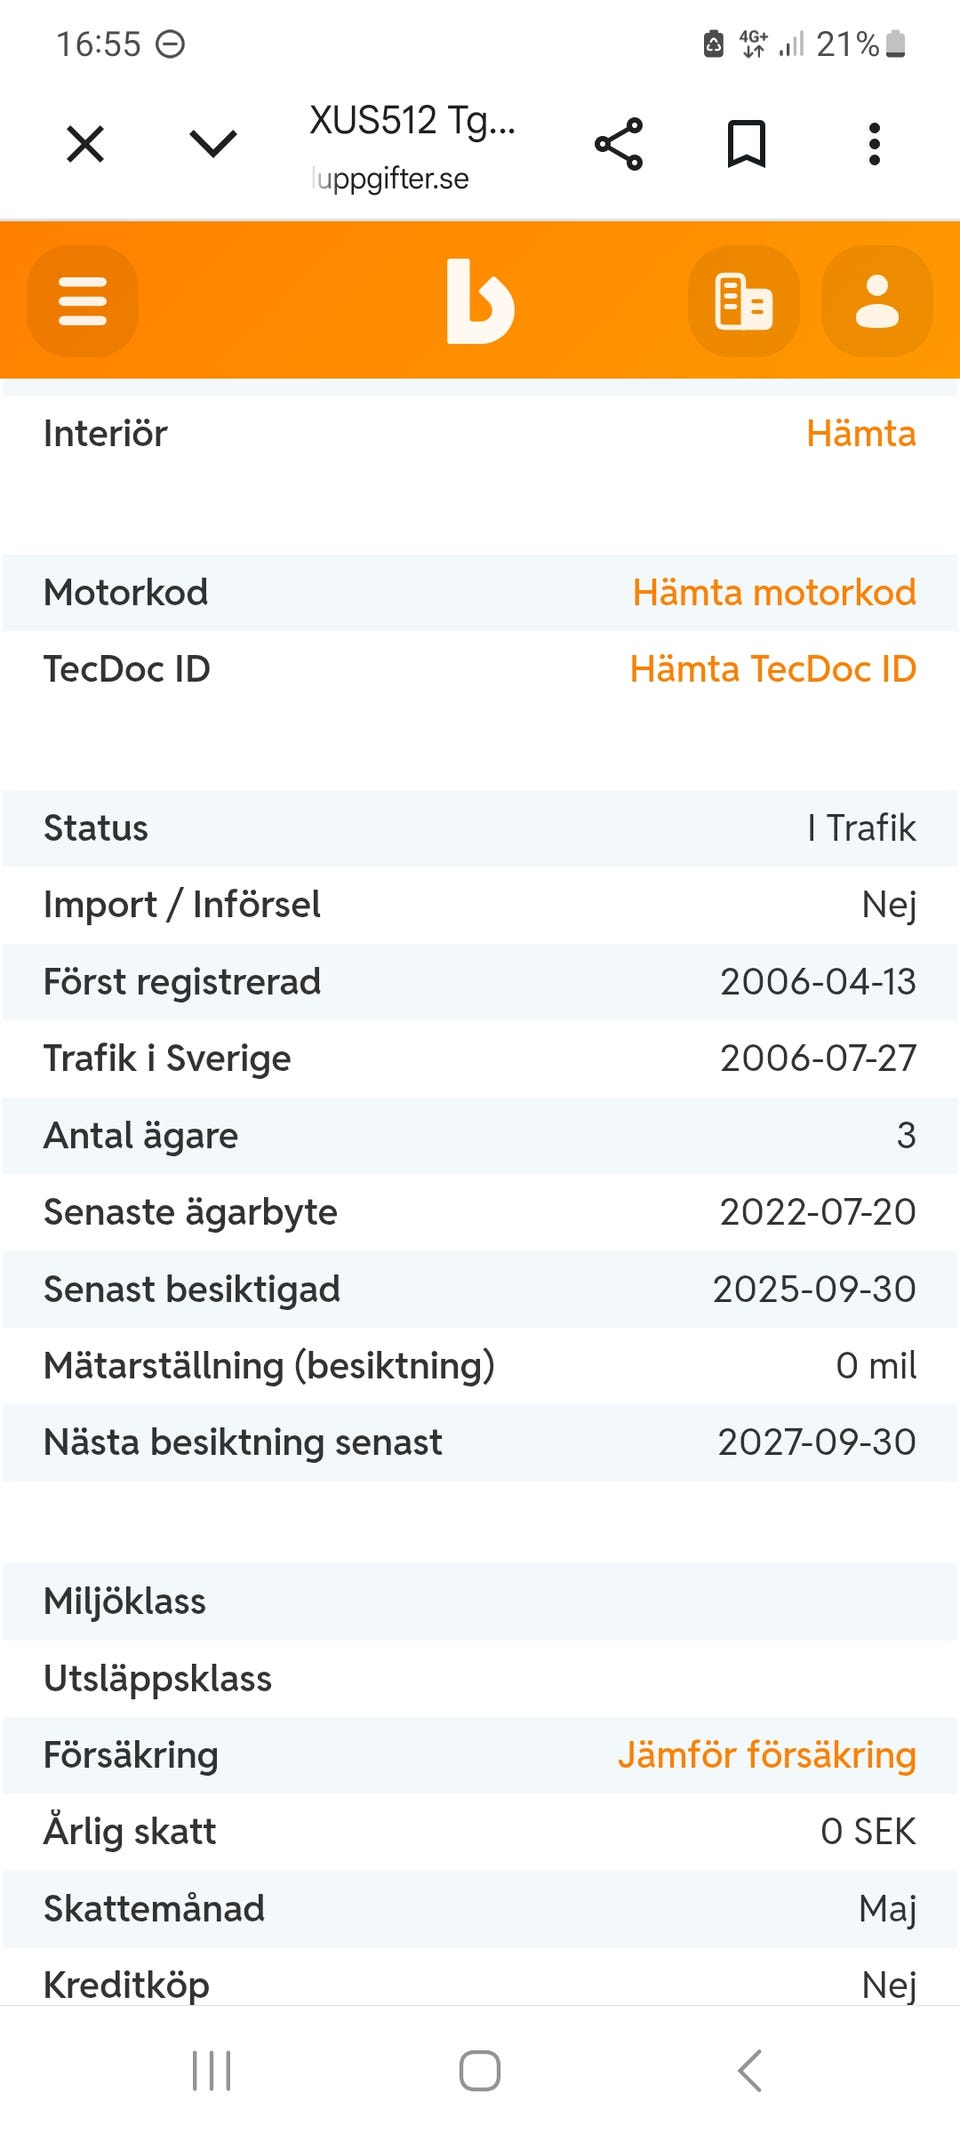
Task: Open Jämför försäkring link
Action: 767,1755
